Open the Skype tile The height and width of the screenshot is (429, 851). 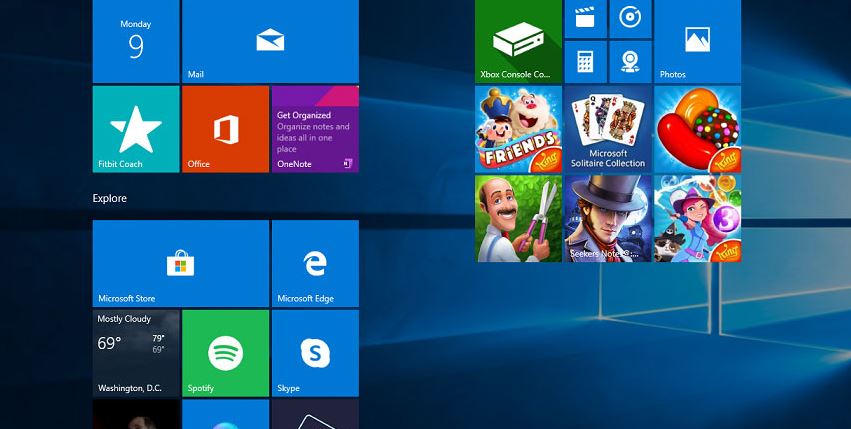point(315,353)
